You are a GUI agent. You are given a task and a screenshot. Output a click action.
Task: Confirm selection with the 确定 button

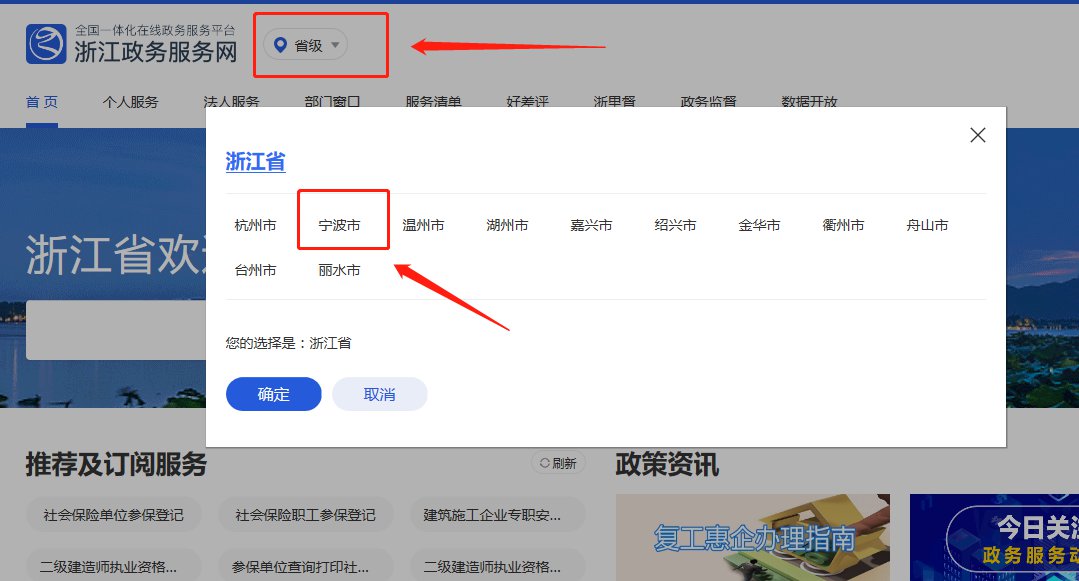pos(273,394)
